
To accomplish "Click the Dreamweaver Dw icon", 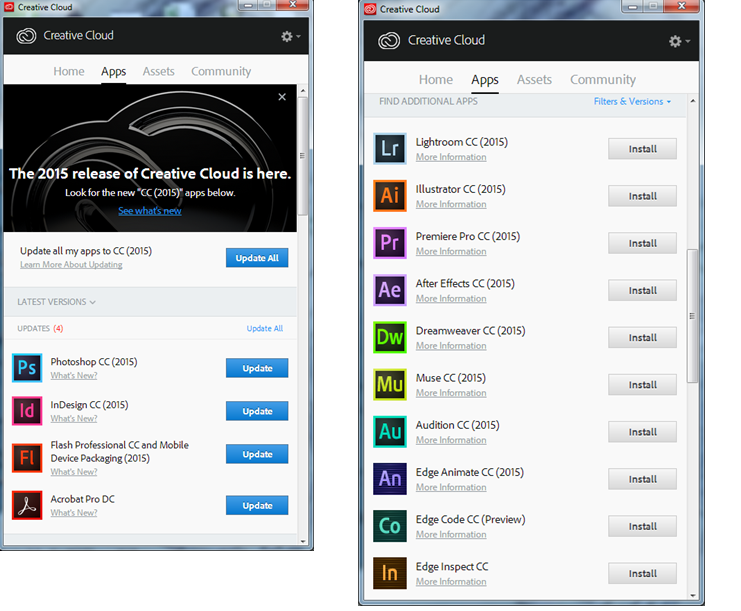I will 390,337.
